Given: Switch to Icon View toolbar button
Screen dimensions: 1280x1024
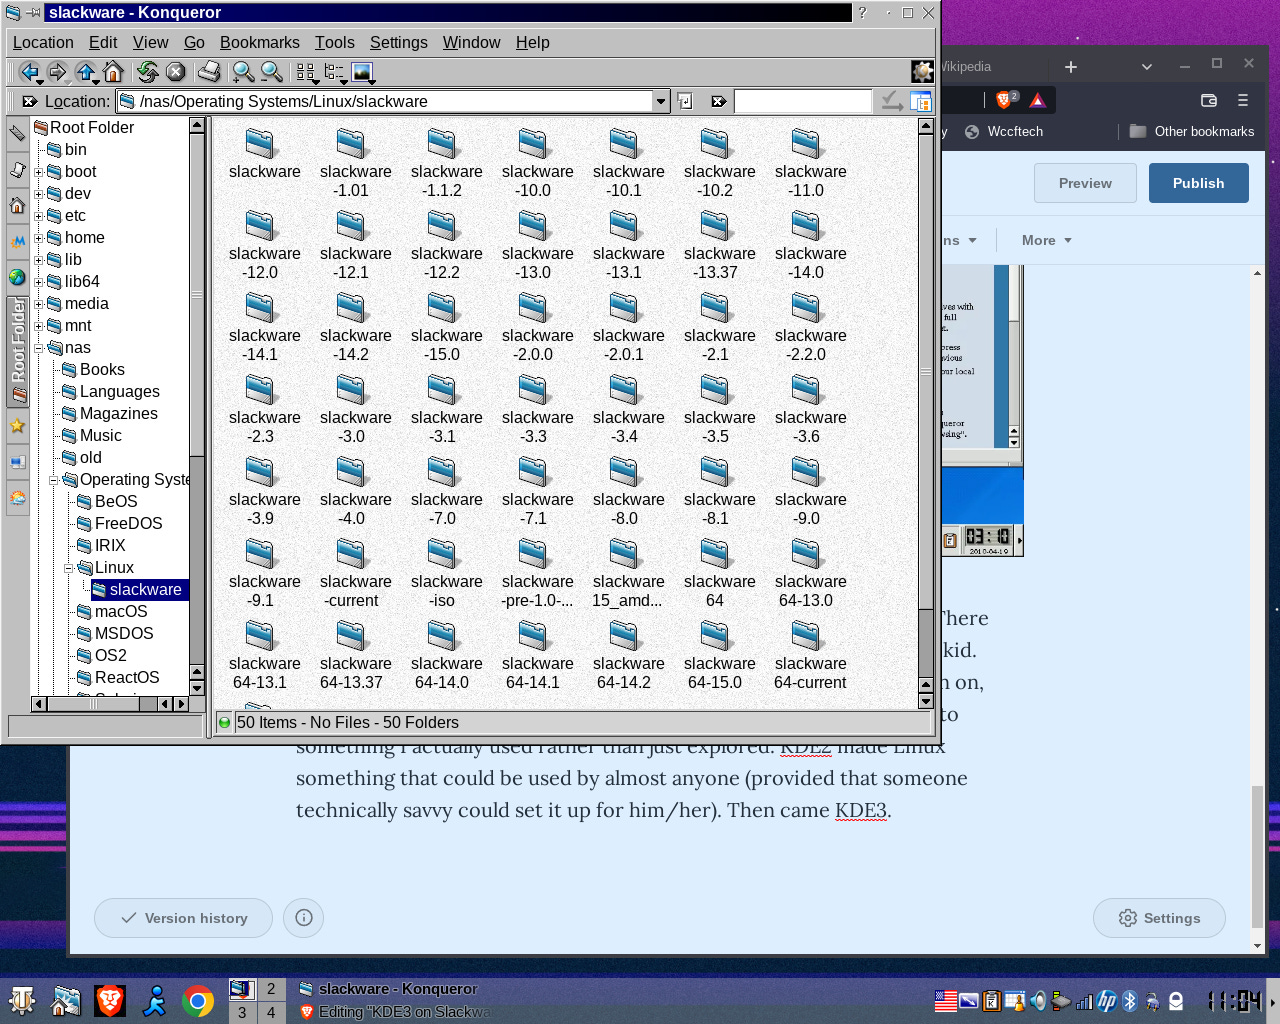Looking at the screenshot, I should pyautogui.click(x=306, y=72).
